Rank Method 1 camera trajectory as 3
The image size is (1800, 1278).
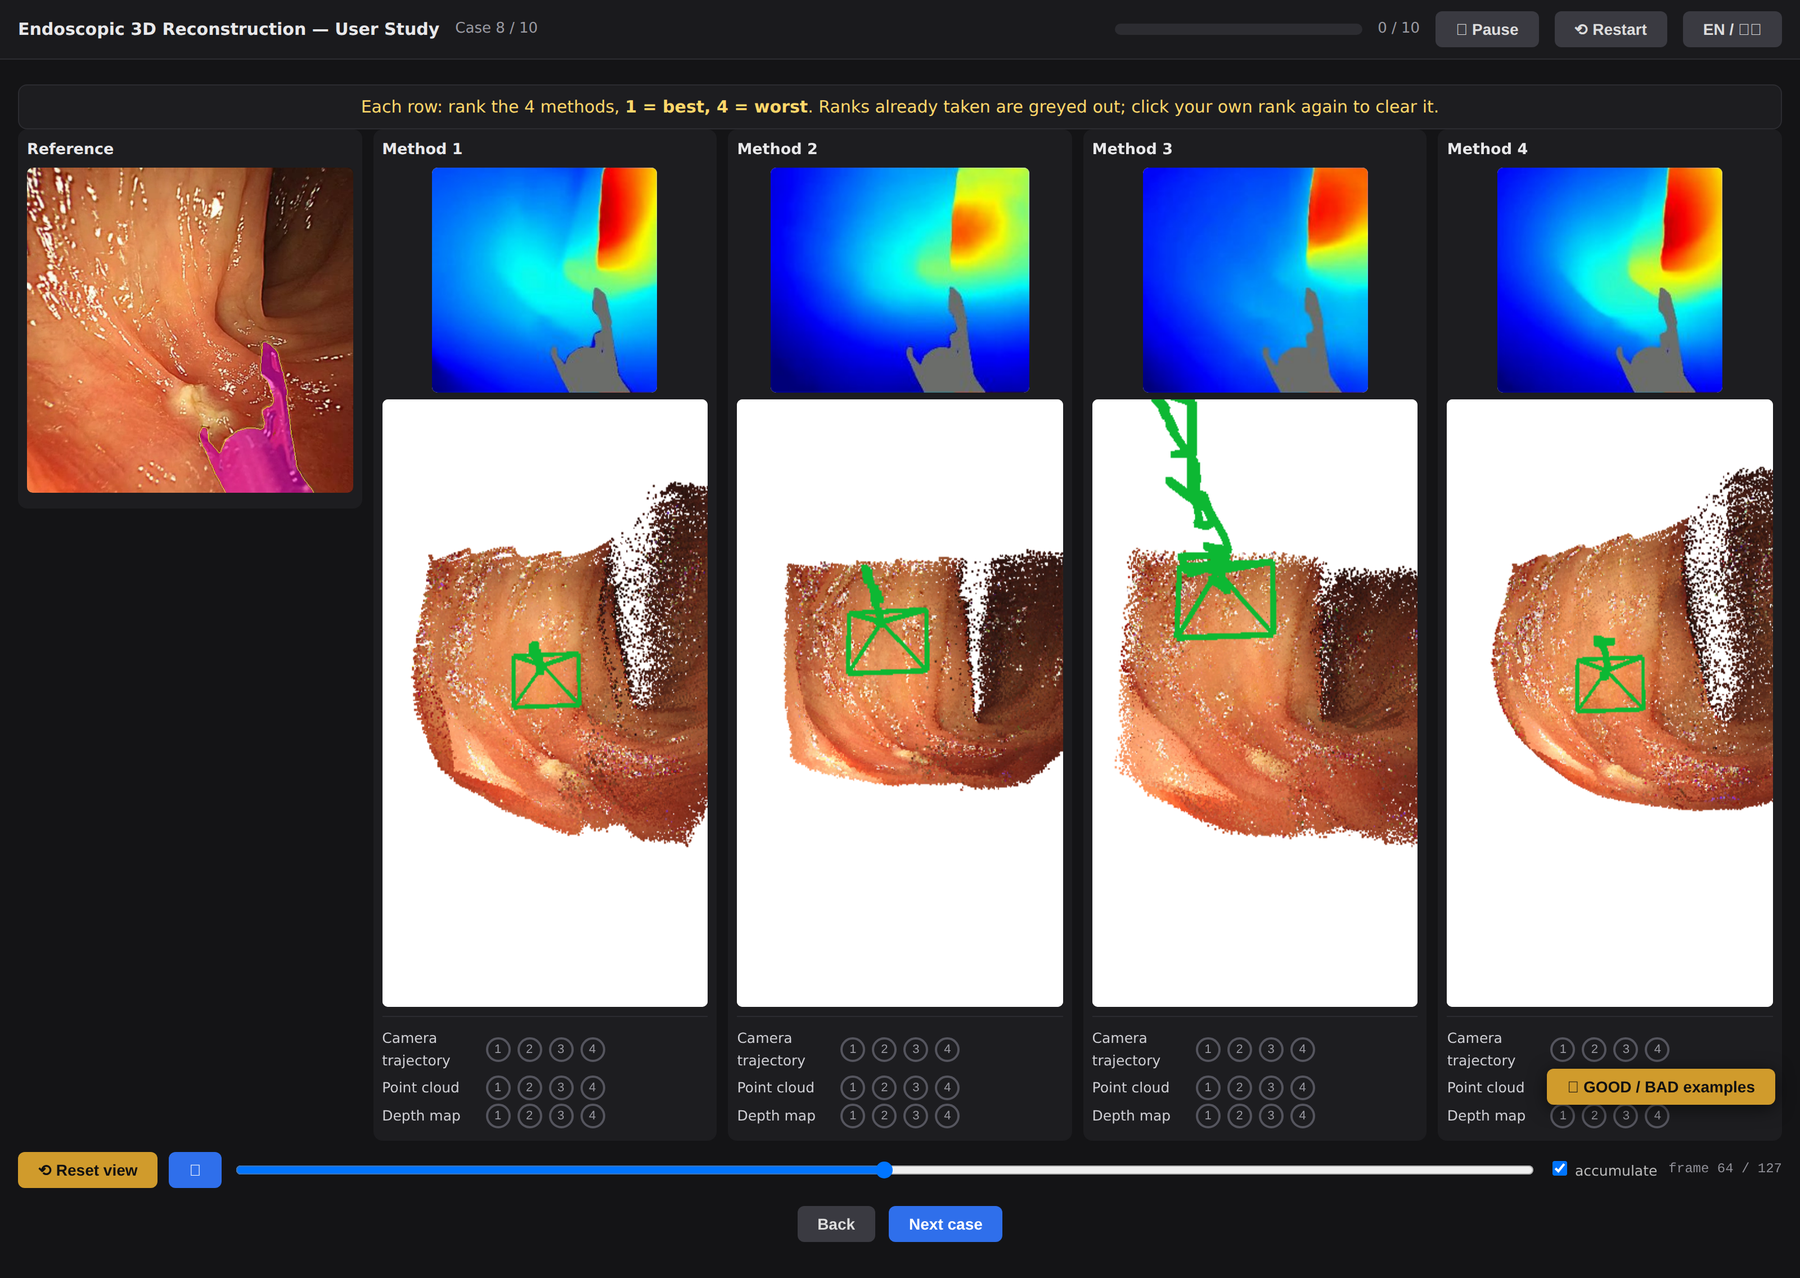pyautogui.click(x=562, y=1049)
